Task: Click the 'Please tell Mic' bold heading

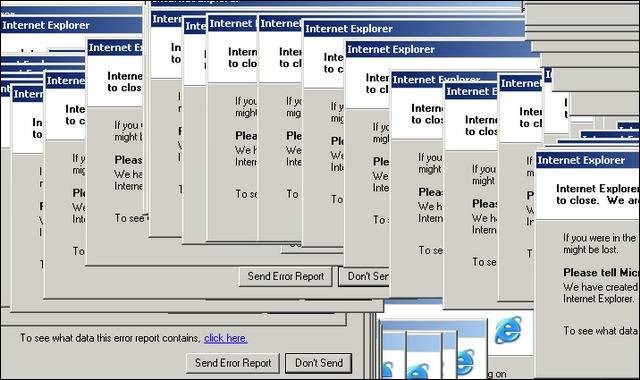Action: [600, 272]
